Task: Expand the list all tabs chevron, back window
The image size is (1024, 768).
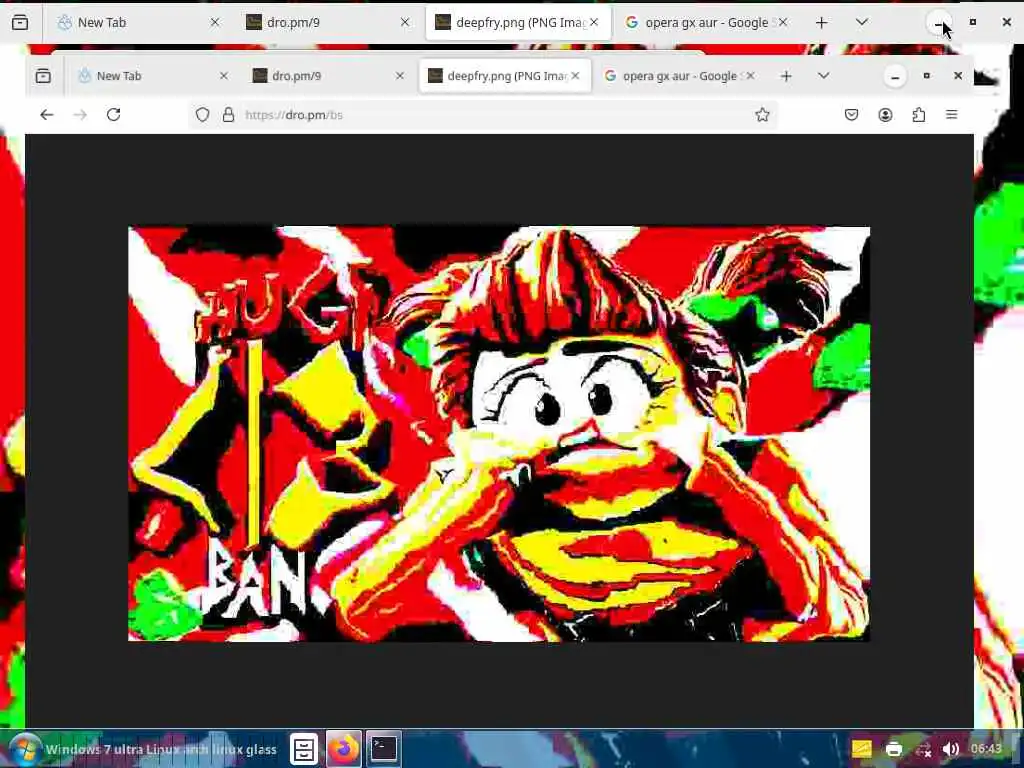Action: tap(862, 22)
